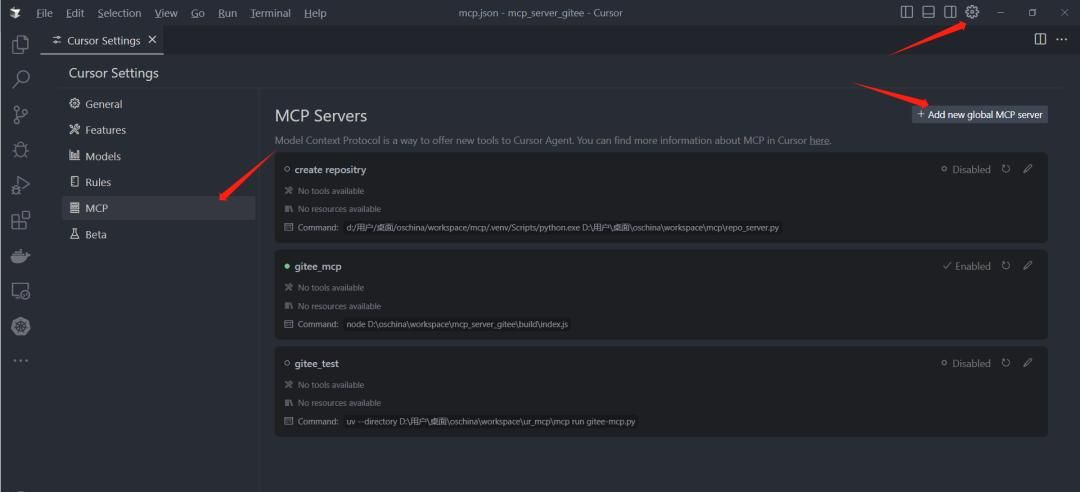Click the settings gear icon in title bar
The width and height of the screenshot is (1080, 492).
click(972, 13)
